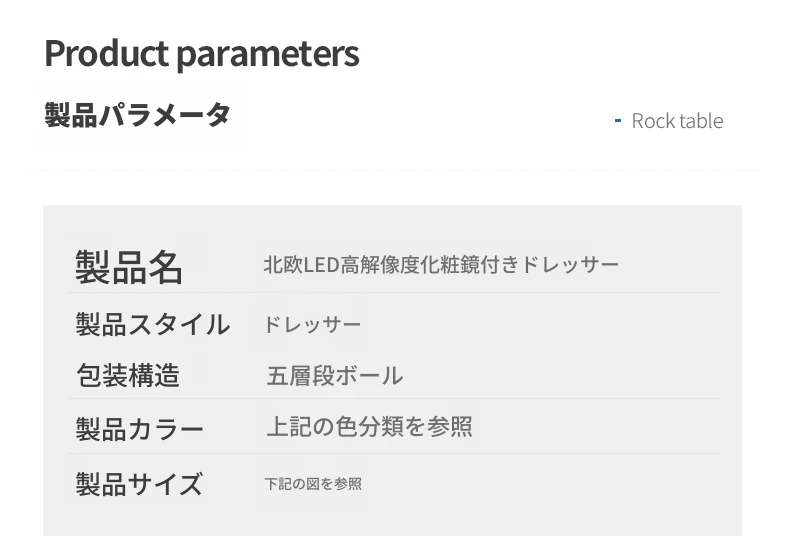This screenshot has width=790, height=558.
Task: Click the Product parameters heading
Action: pos(202,54)
